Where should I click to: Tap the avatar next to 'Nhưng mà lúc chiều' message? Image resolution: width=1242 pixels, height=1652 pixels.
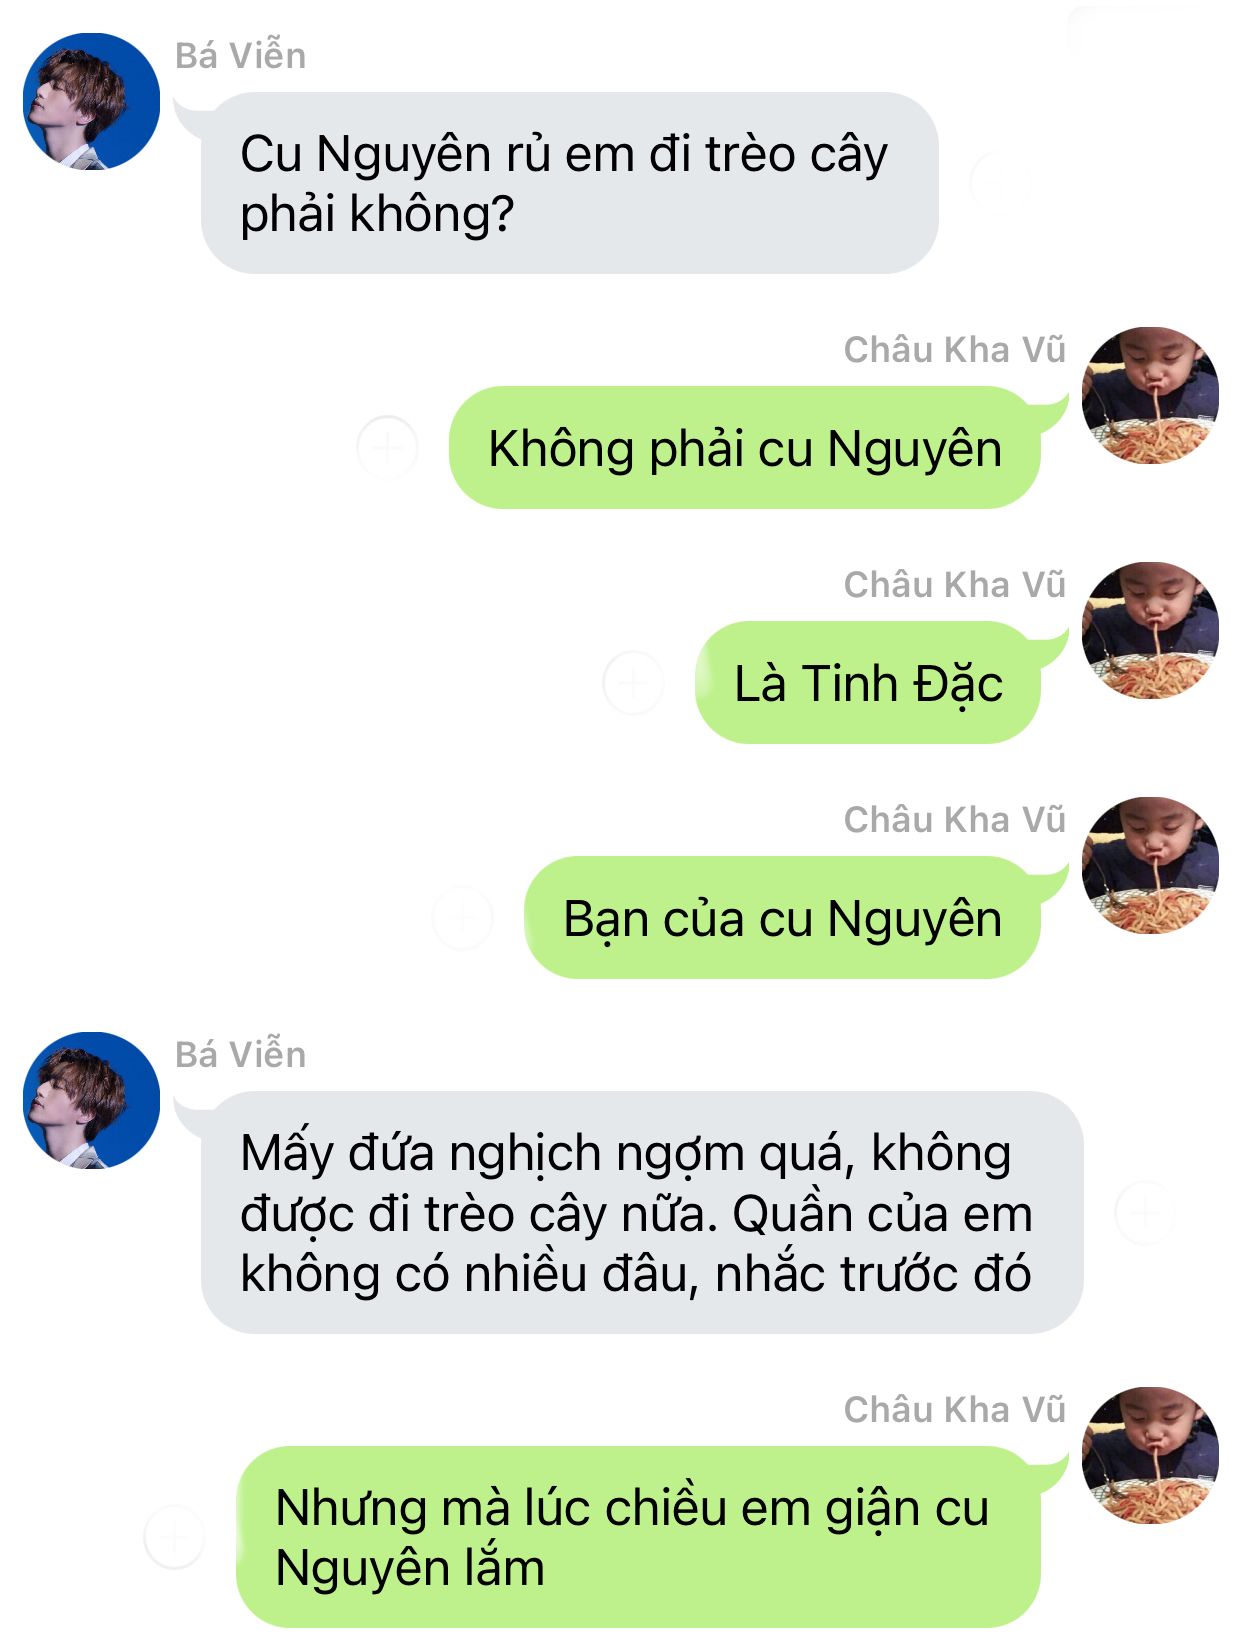click(x=1150, y=1455)
